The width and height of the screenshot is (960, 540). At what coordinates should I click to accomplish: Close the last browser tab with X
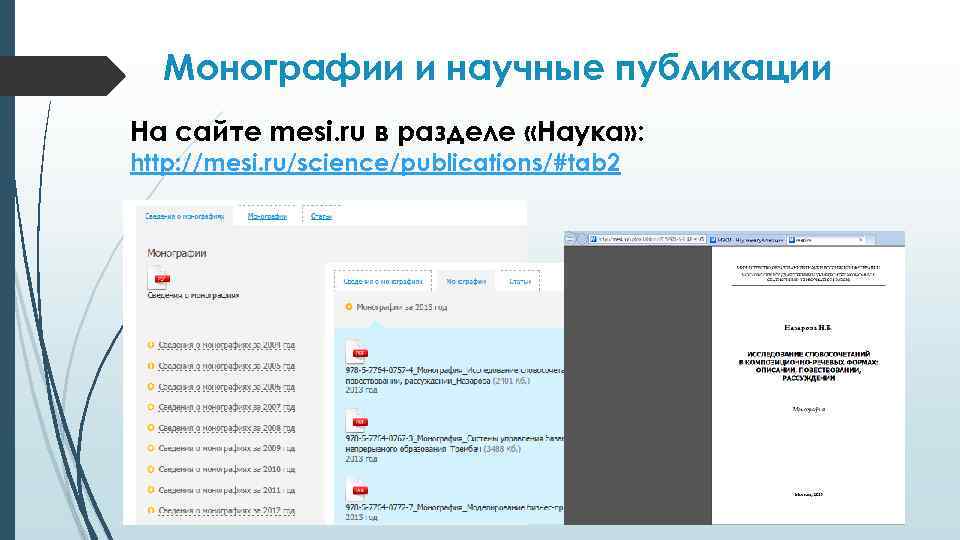click(861, 239)
